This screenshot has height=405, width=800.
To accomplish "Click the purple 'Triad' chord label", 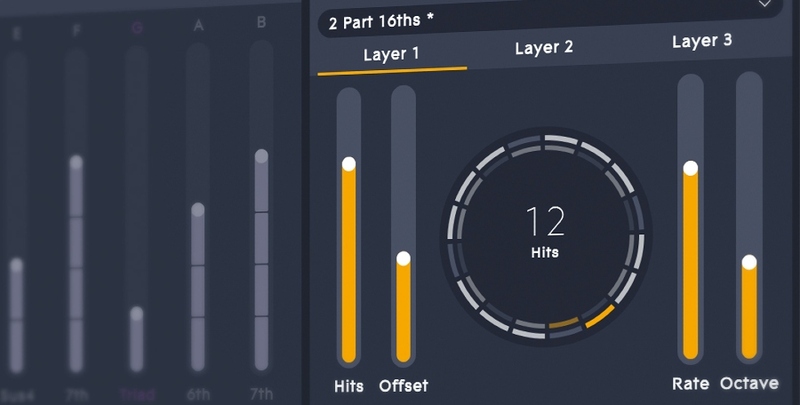I will [x=138, y=394].
